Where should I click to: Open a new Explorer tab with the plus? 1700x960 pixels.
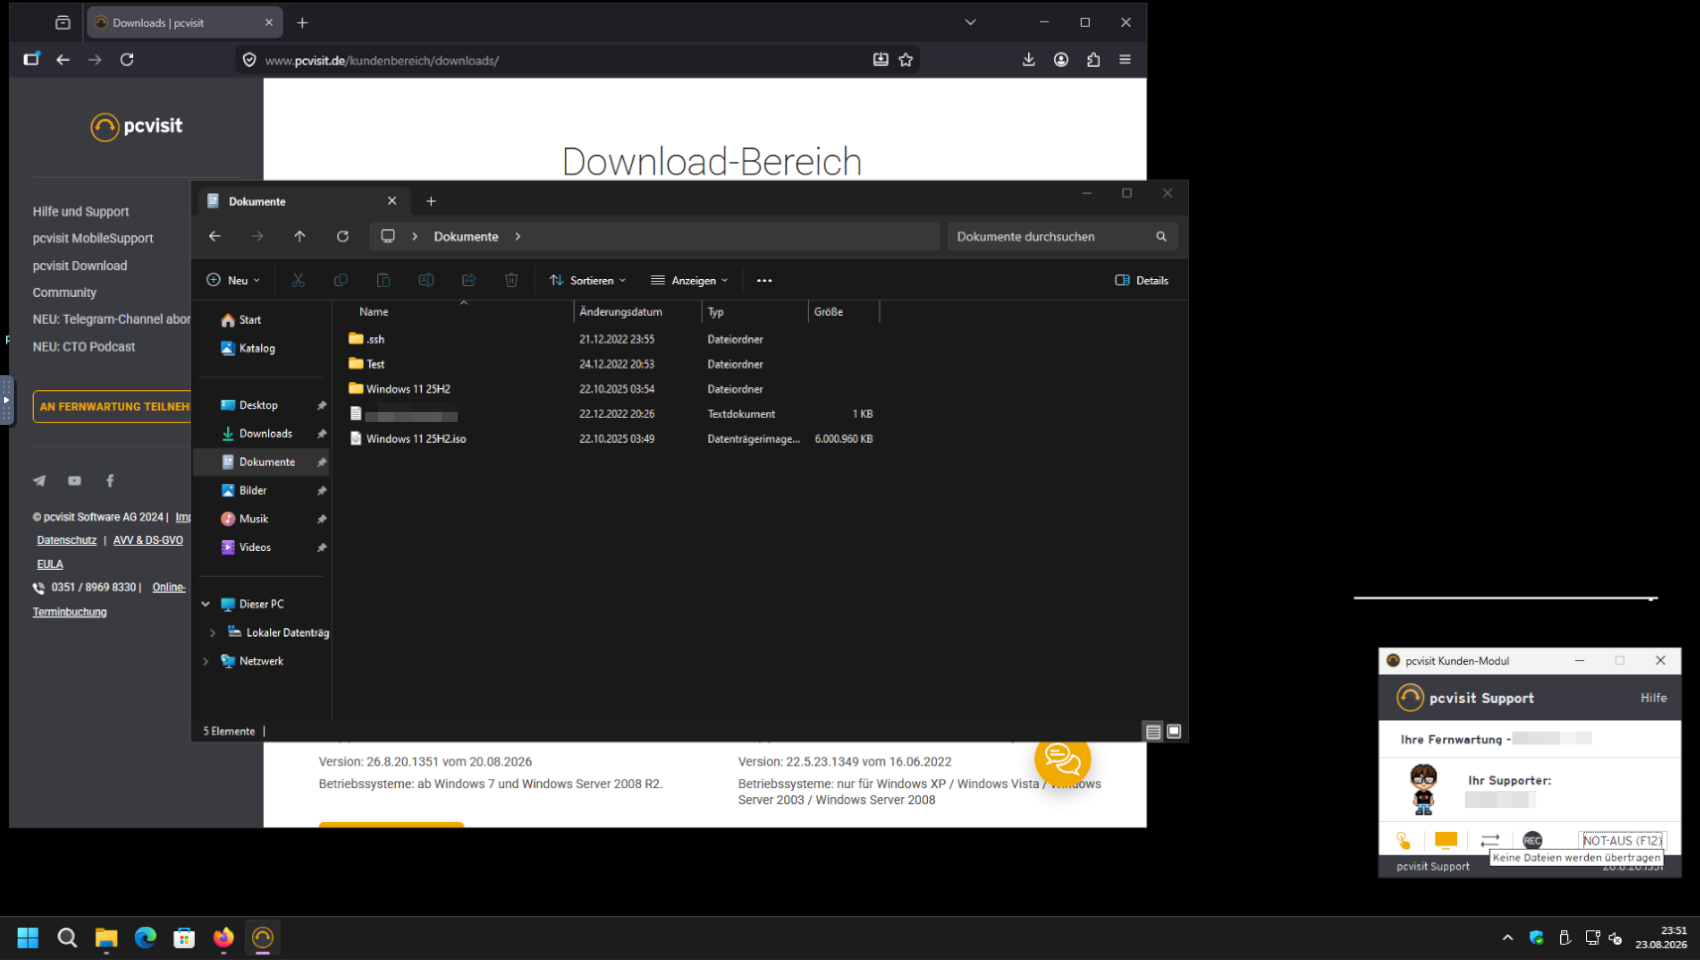(431, 201)
